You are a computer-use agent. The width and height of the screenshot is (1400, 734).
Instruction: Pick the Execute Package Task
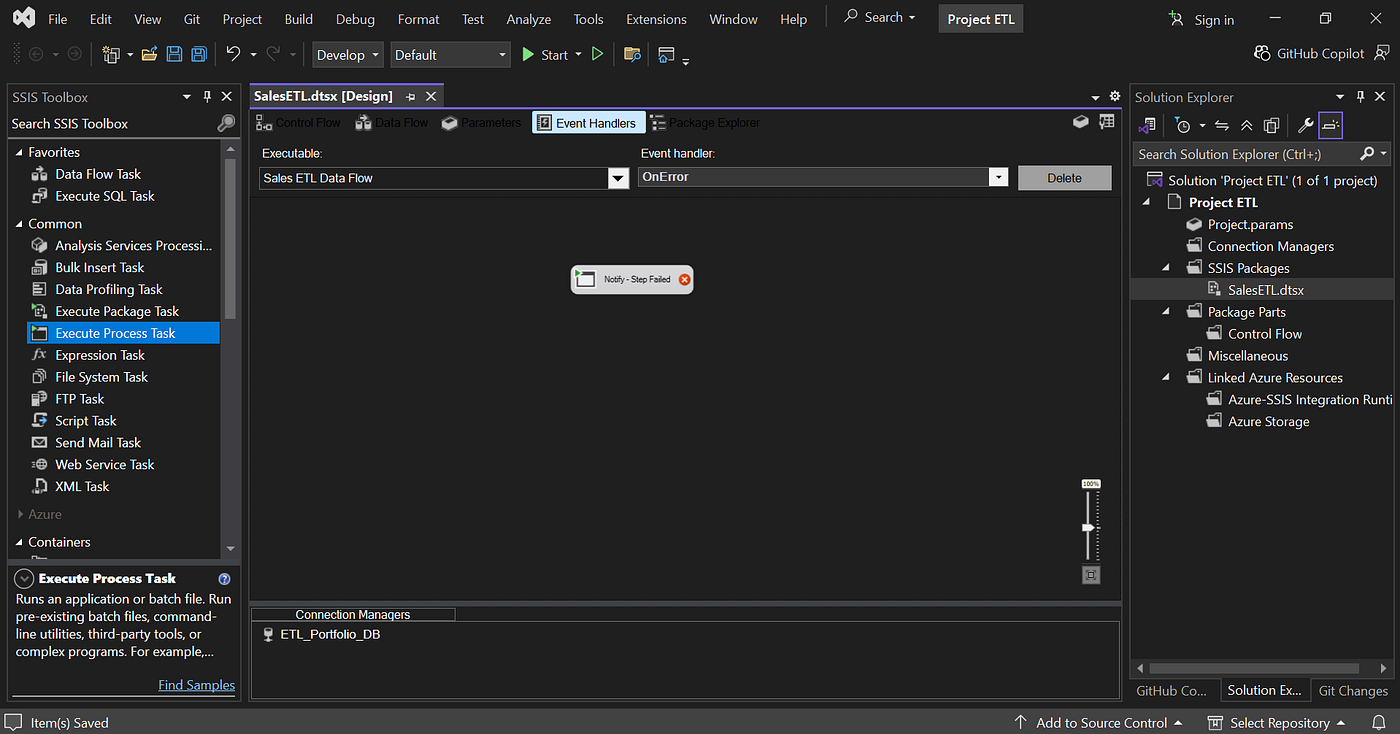(x=117, y=312)
